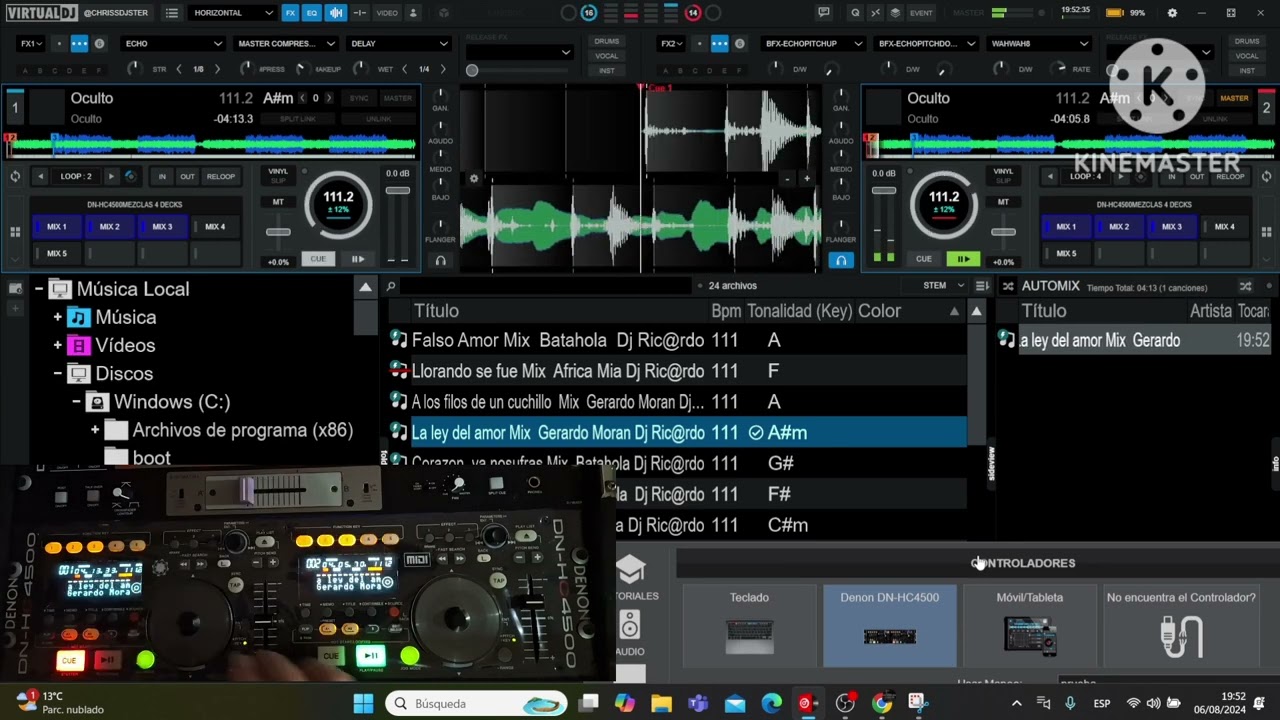Select Móvil/Tableta controller option
This screenshot has width=1280, height=720.
coord(1029,626)
